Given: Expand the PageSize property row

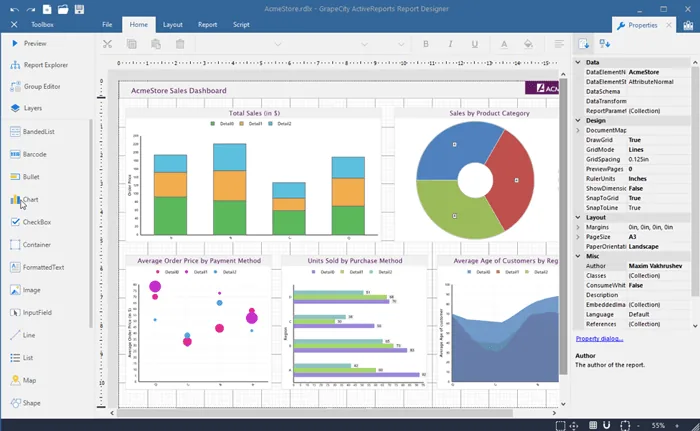Looking at the screenshot, I should click(578, 237).
